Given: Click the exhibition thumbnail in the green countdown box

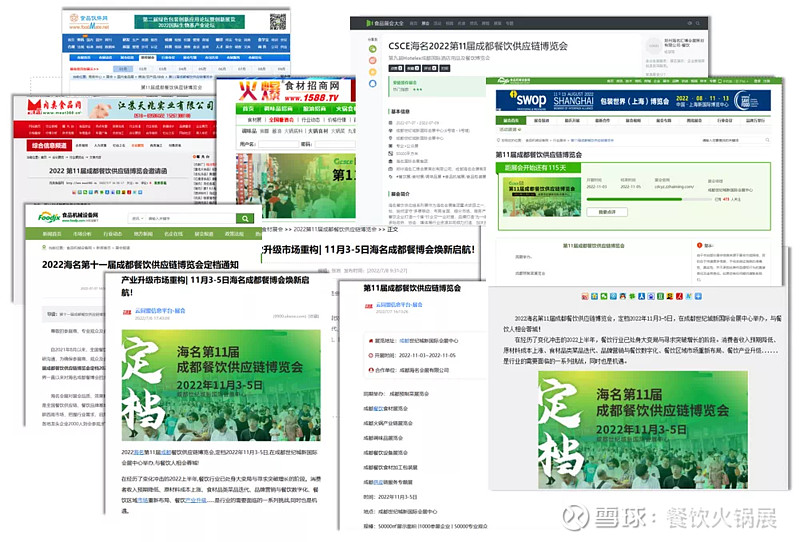Looking at the screenshot, I should pyautogui.click(x=542, y=196).
